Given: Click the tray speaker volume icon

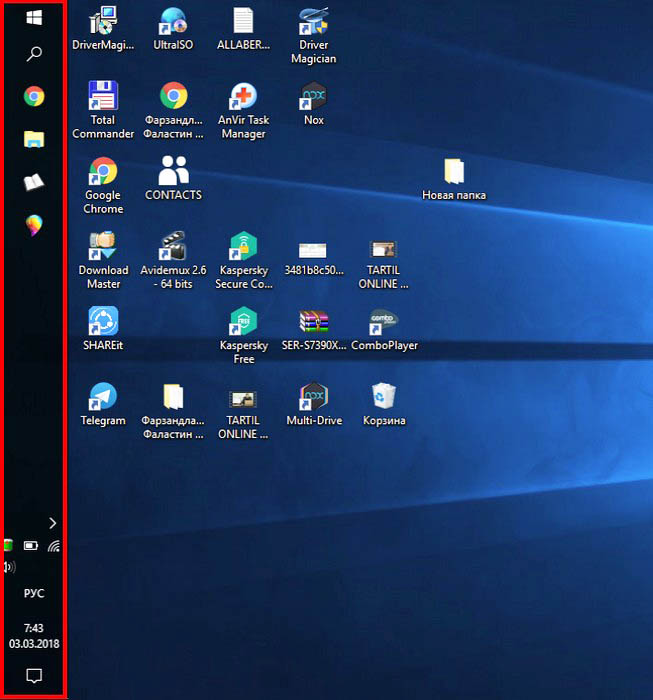Looking at the screenshot, I should click(x=10, y=567).
